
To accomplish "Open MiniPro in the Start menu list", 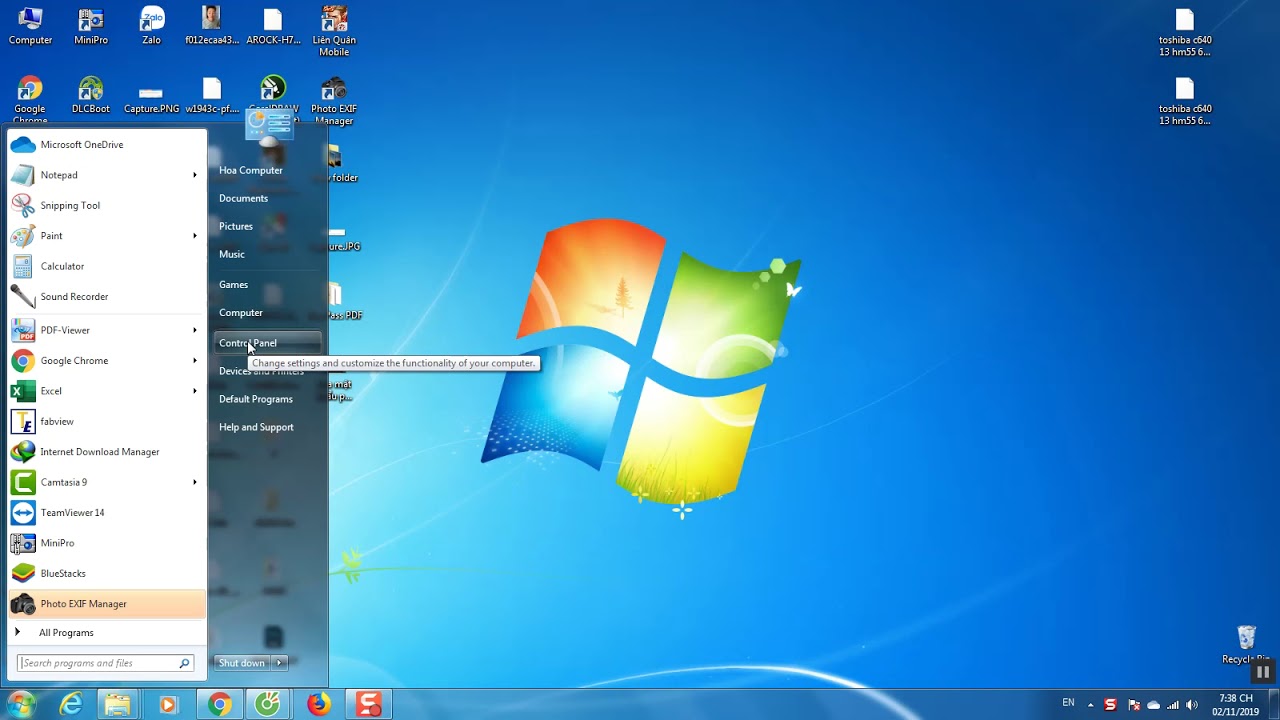I will coord(106,543).
